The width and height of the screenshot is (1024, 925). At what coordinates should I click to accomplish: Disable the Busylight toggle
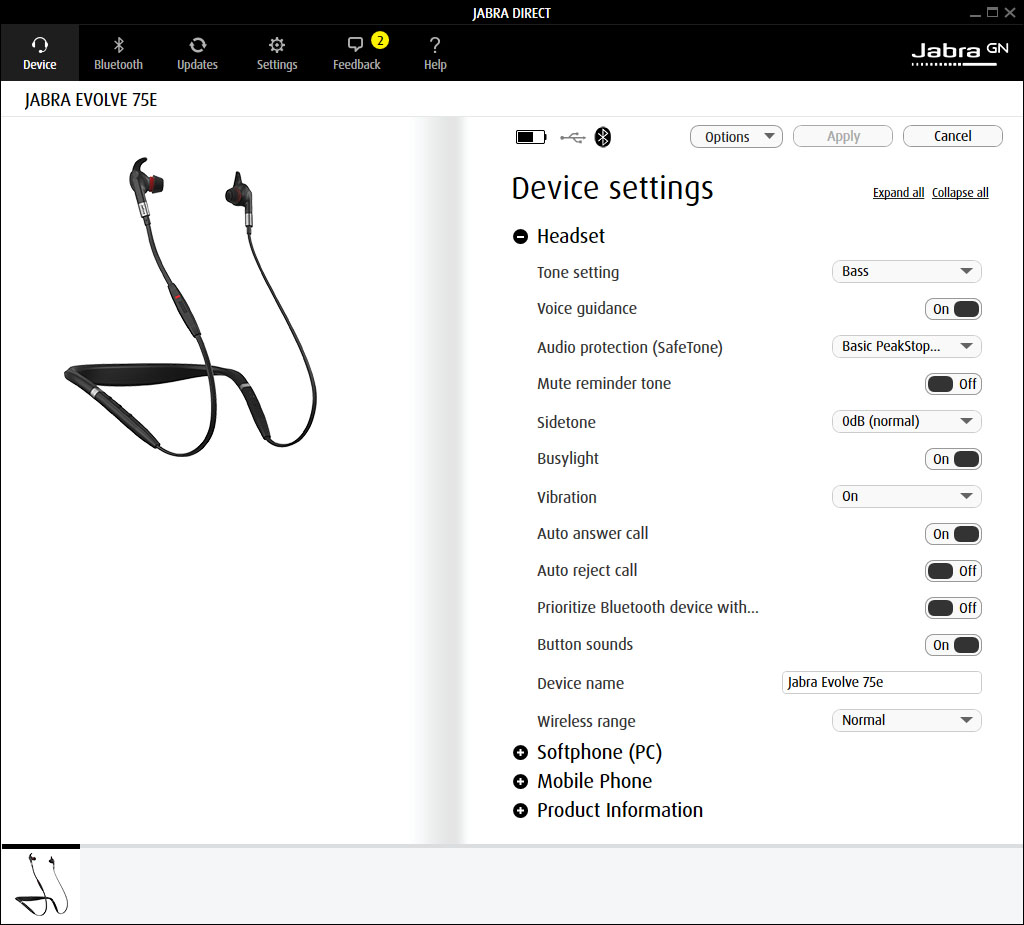[953, 459]
